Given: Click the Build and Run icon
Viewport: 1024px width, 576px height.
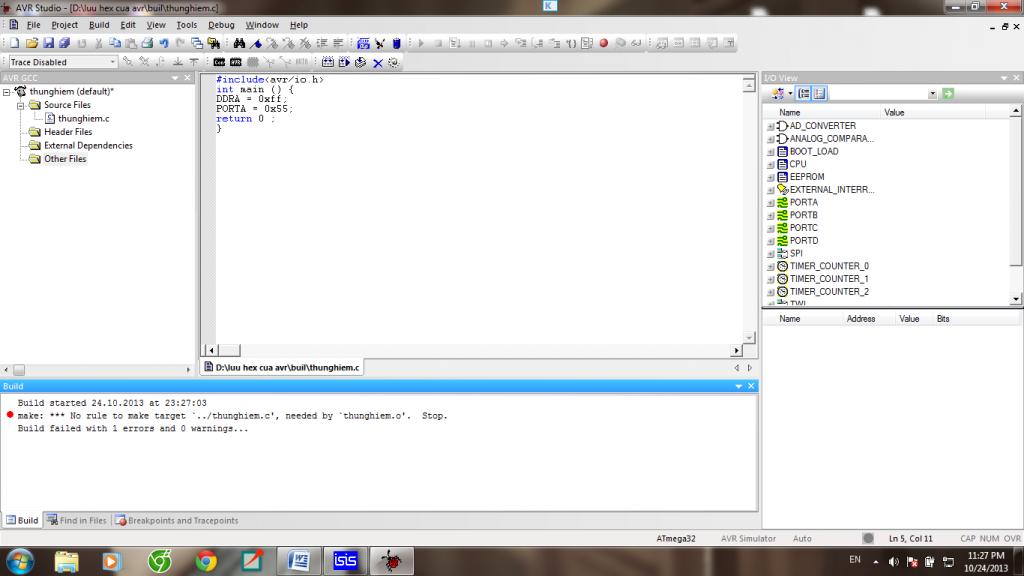Looking at the screenshot, I should coord(344,62).
